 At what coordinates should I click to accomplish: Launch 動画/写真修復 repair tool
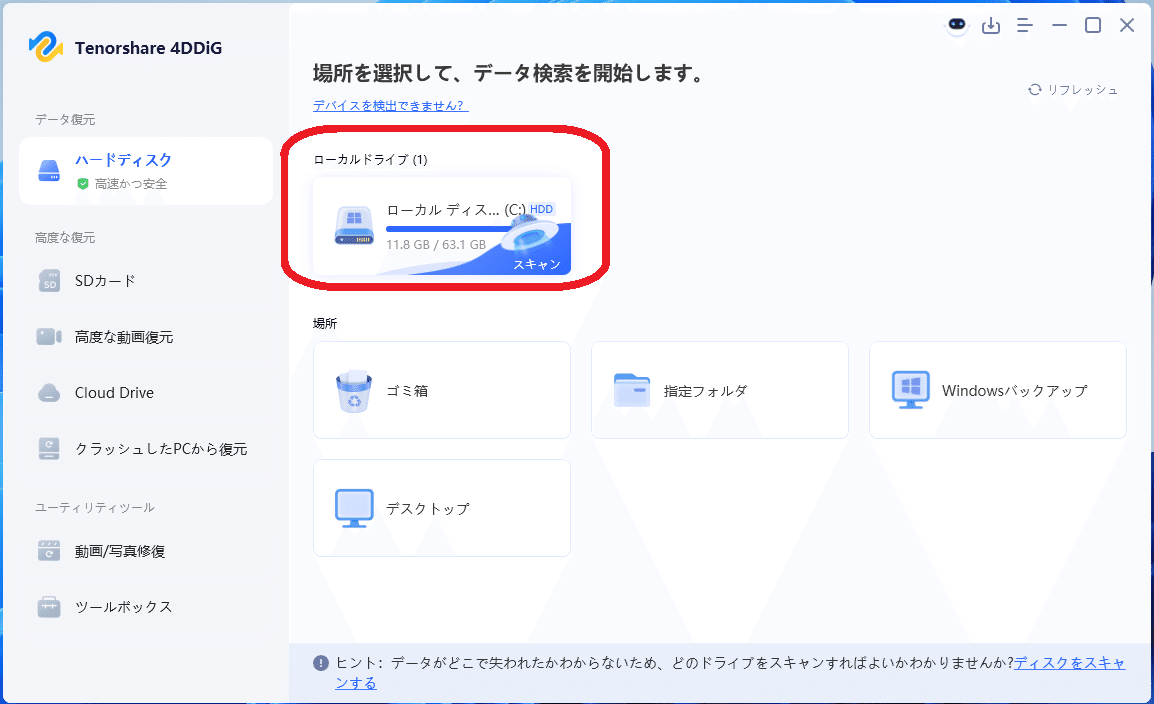[x=110, y=550]
